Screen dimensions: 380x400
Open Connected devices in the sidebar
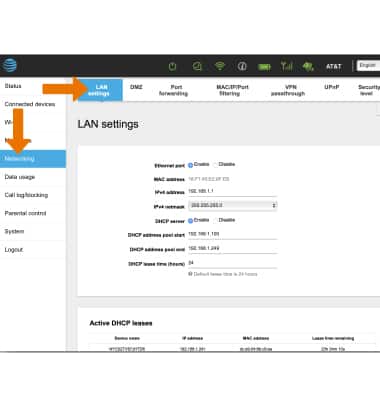[30, 104]
